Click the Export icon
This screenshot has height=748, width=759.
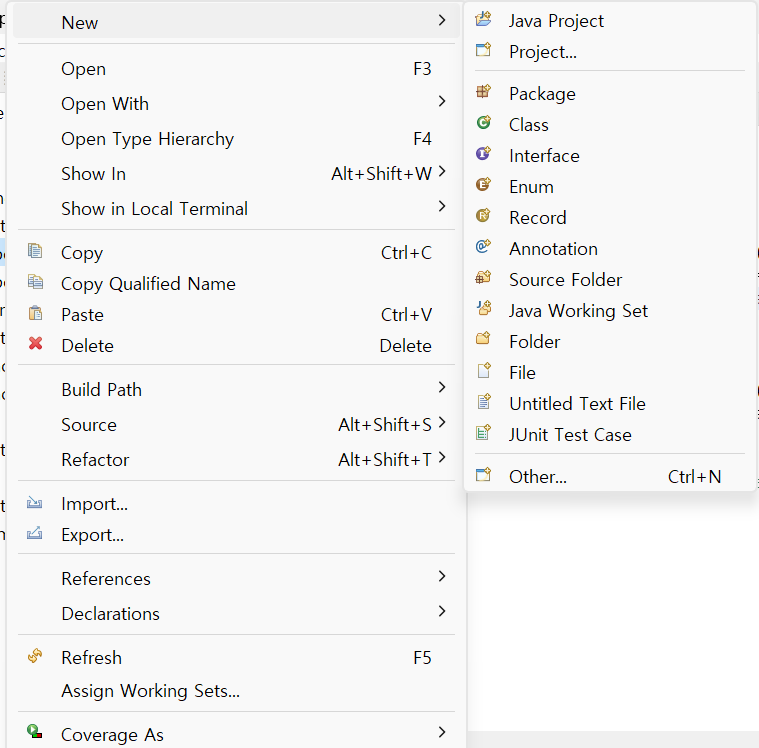34,533
